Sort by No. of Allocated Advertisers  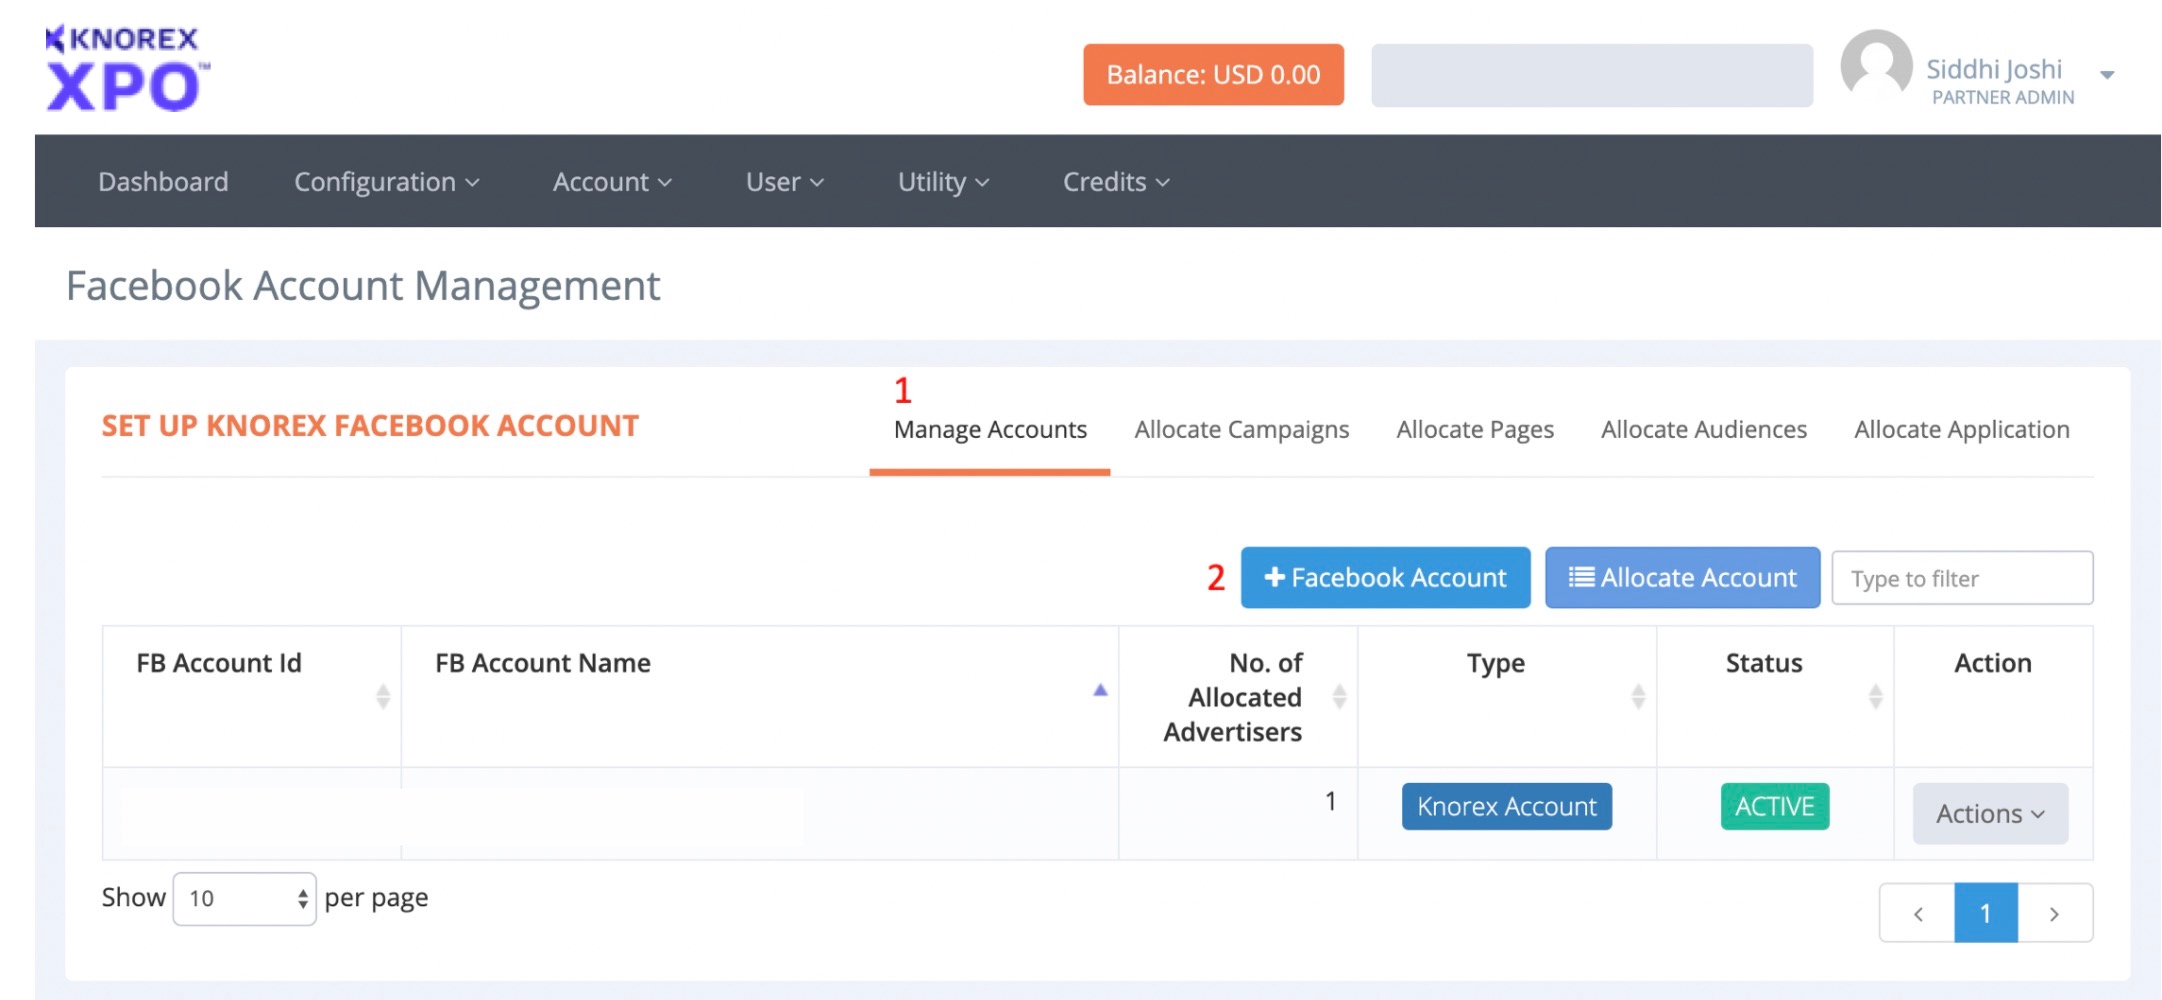(x=1339, y=696)
